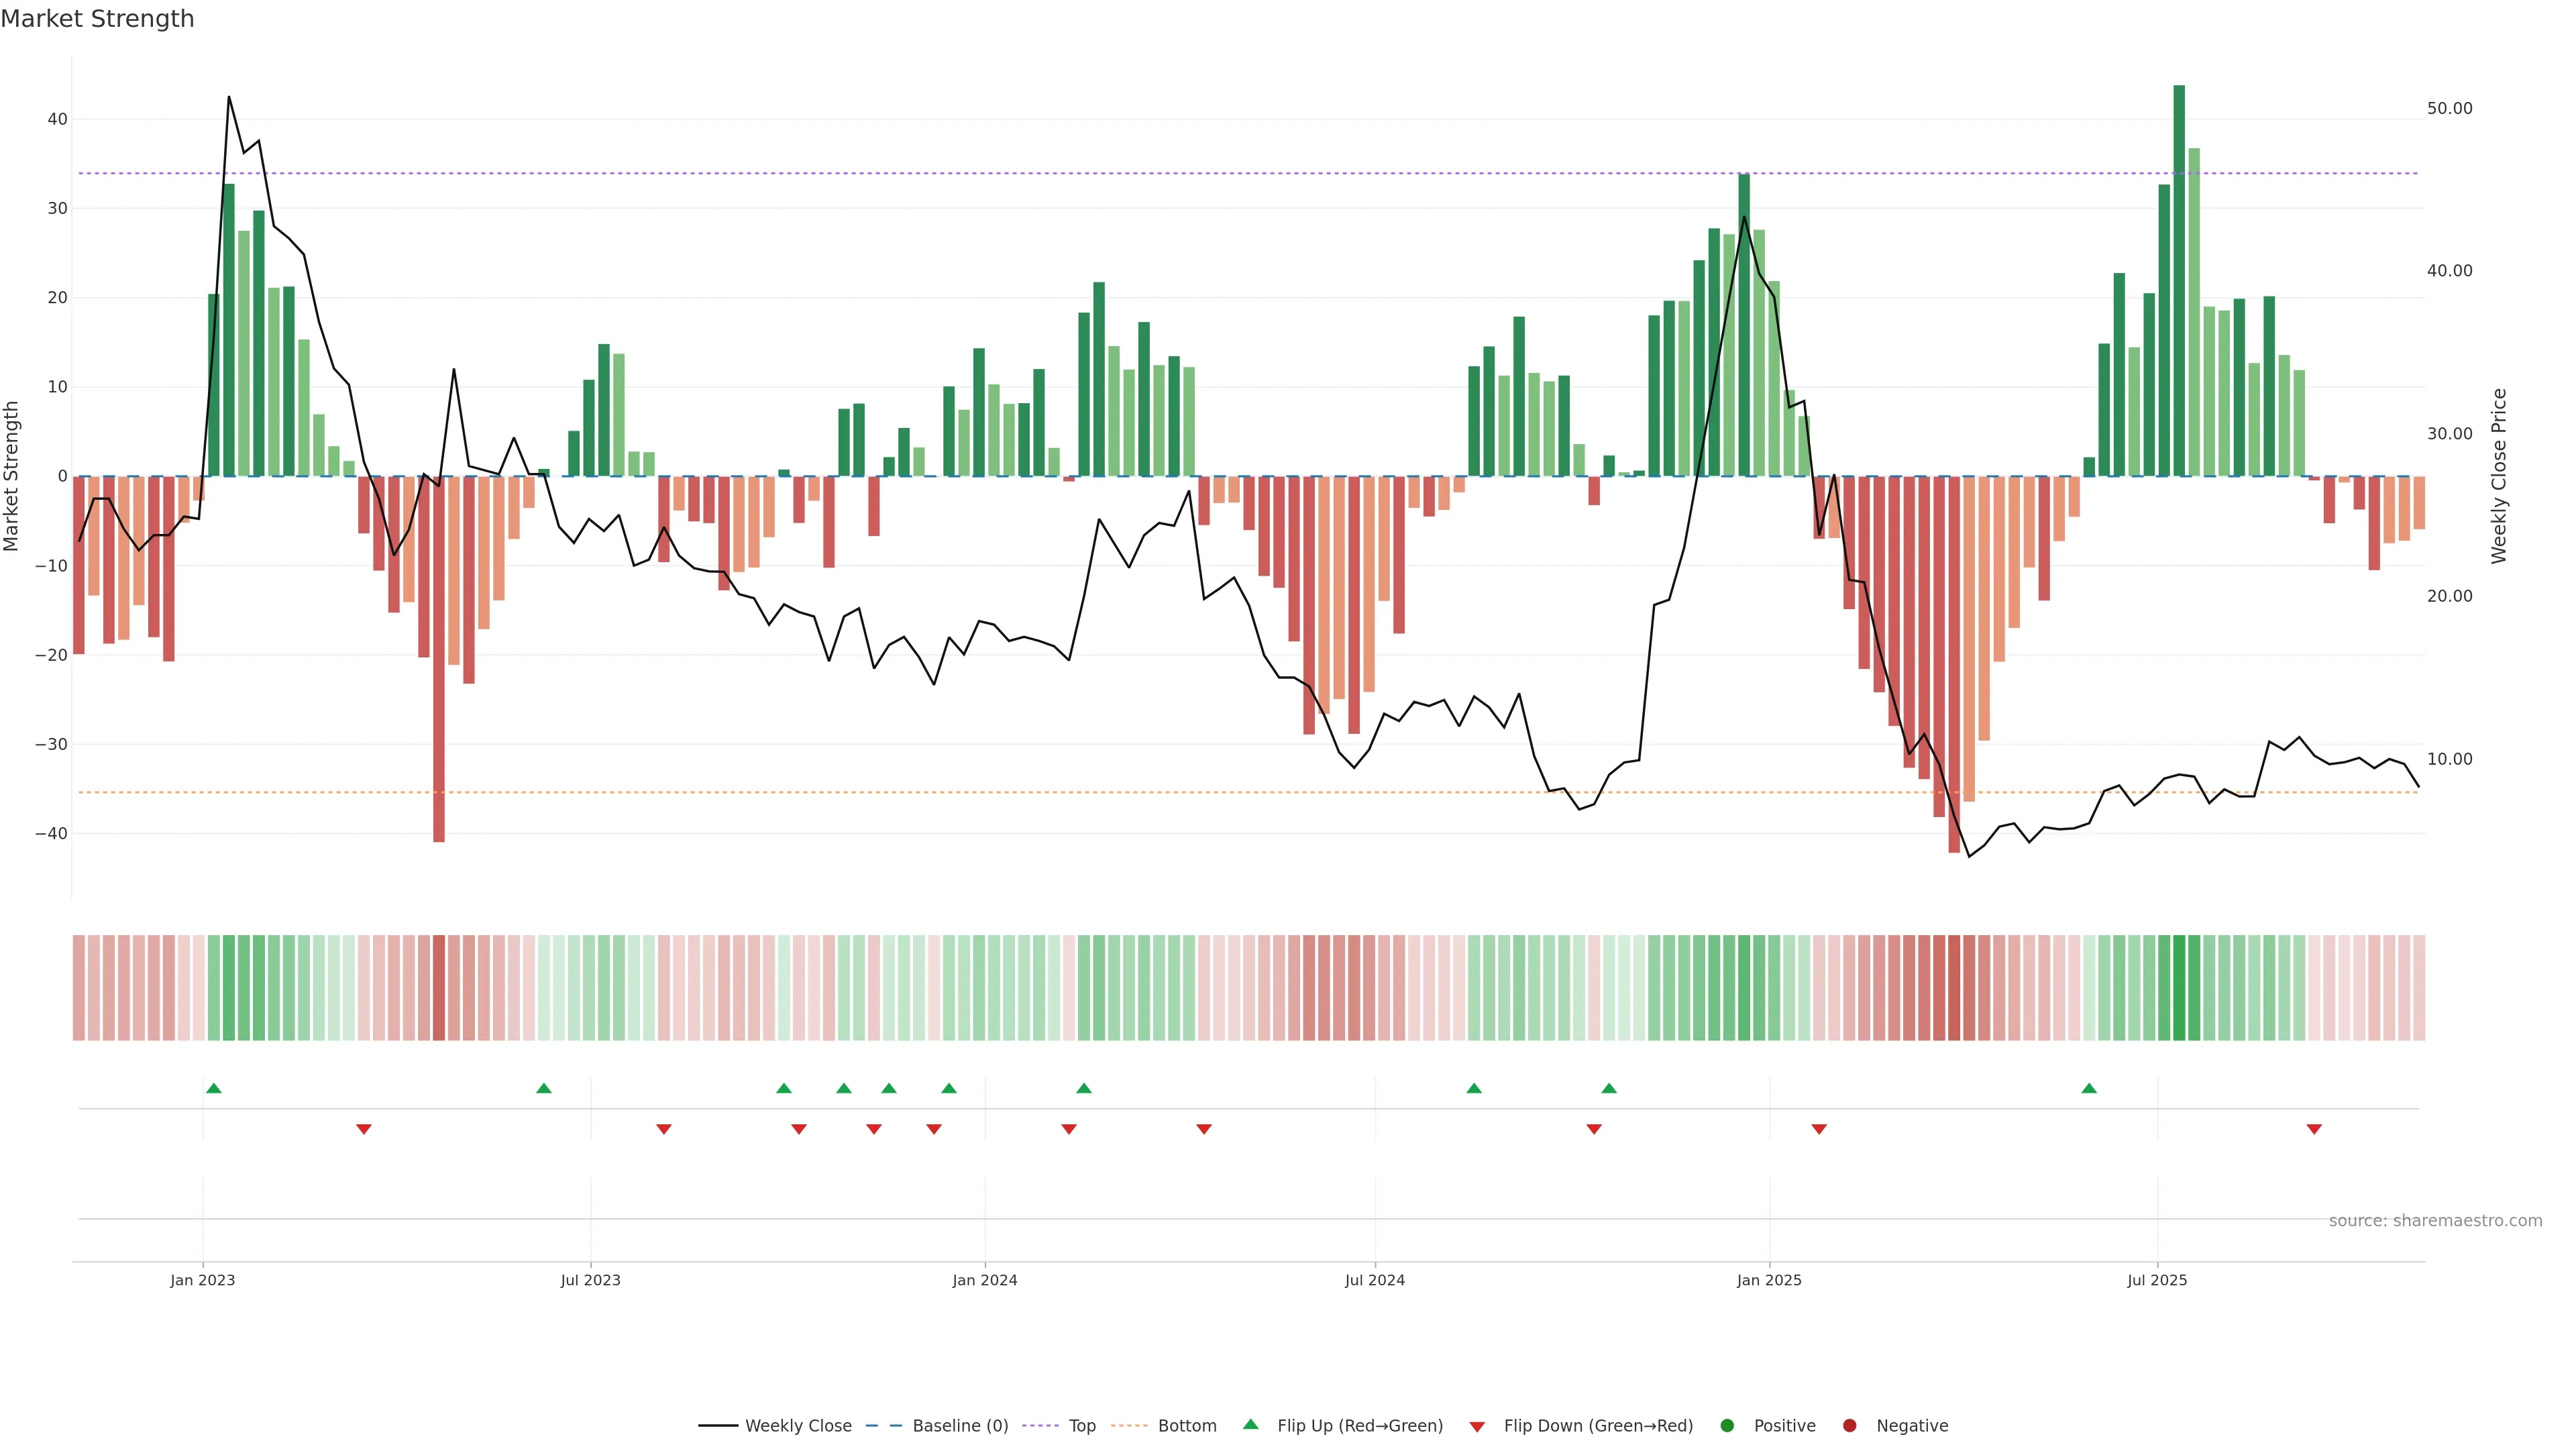Click the Jul 2024 axis label
Viewport: 2576px width, 1449px height.
click(x=1374, y=1280)
